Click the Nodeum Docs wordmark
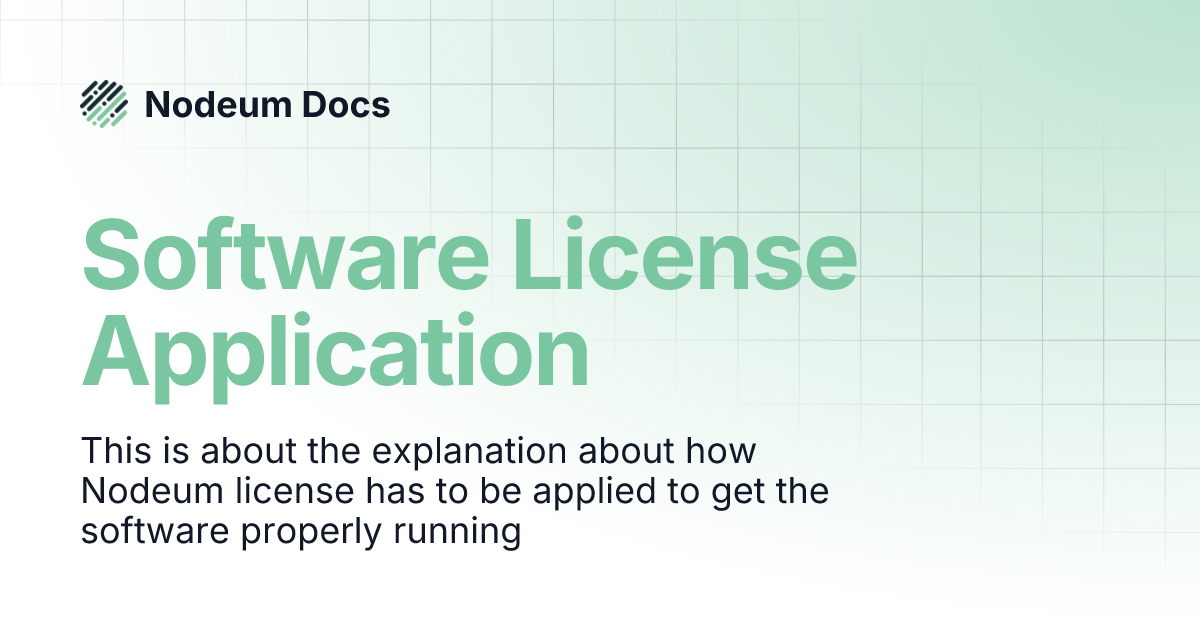Screen dimensions: 1200x630 (268, 105)
